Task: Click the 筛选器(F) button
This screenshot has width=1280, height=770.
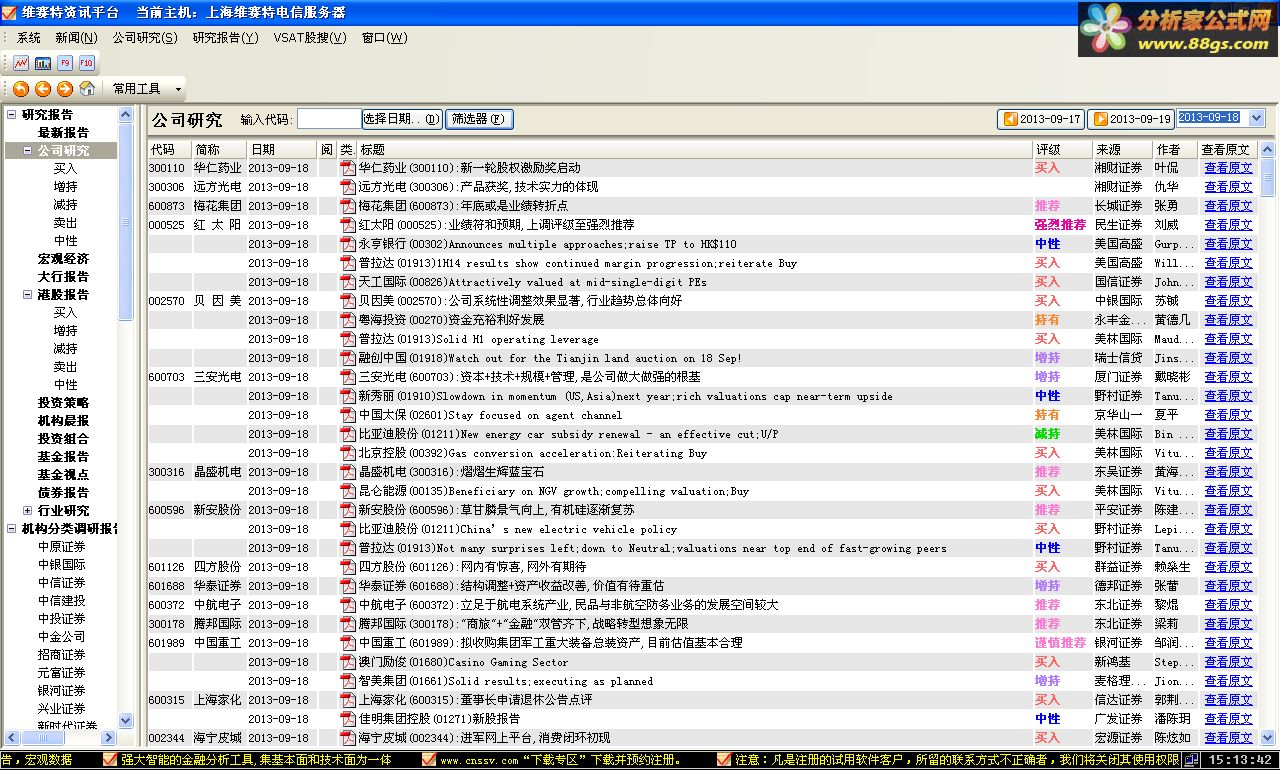Action: [479, 119]
